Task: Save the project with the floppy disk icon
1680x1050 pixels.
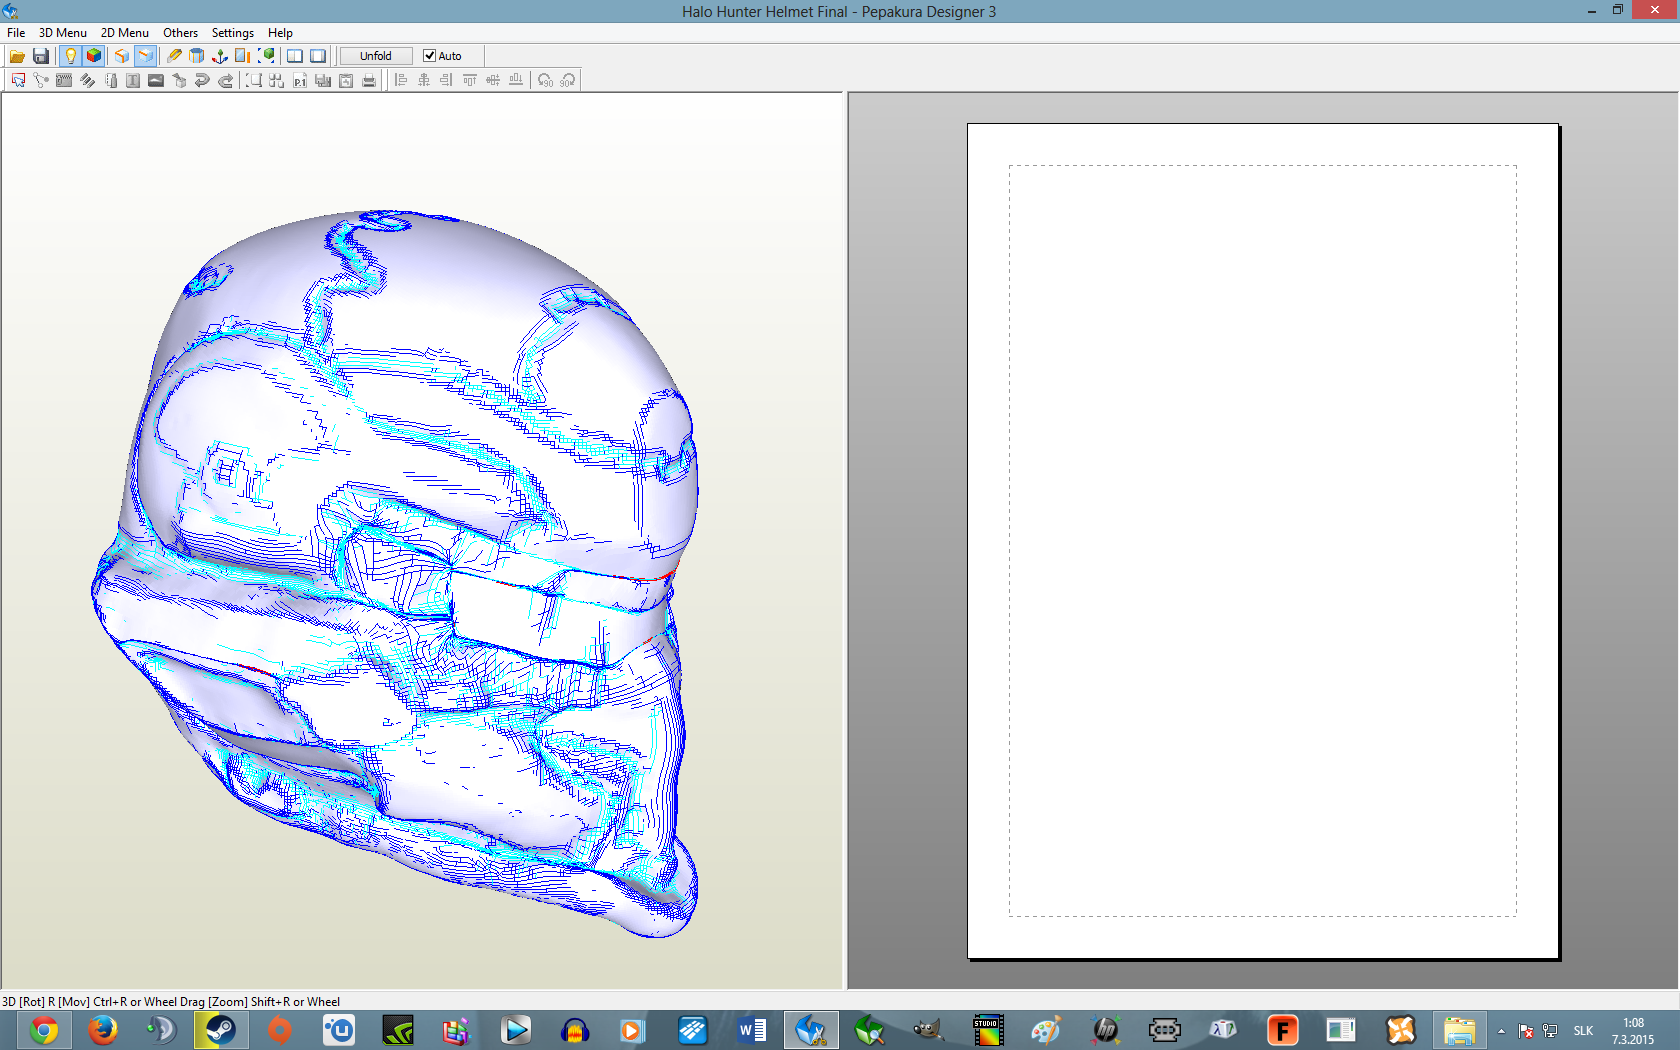Action: pos(41,56)
